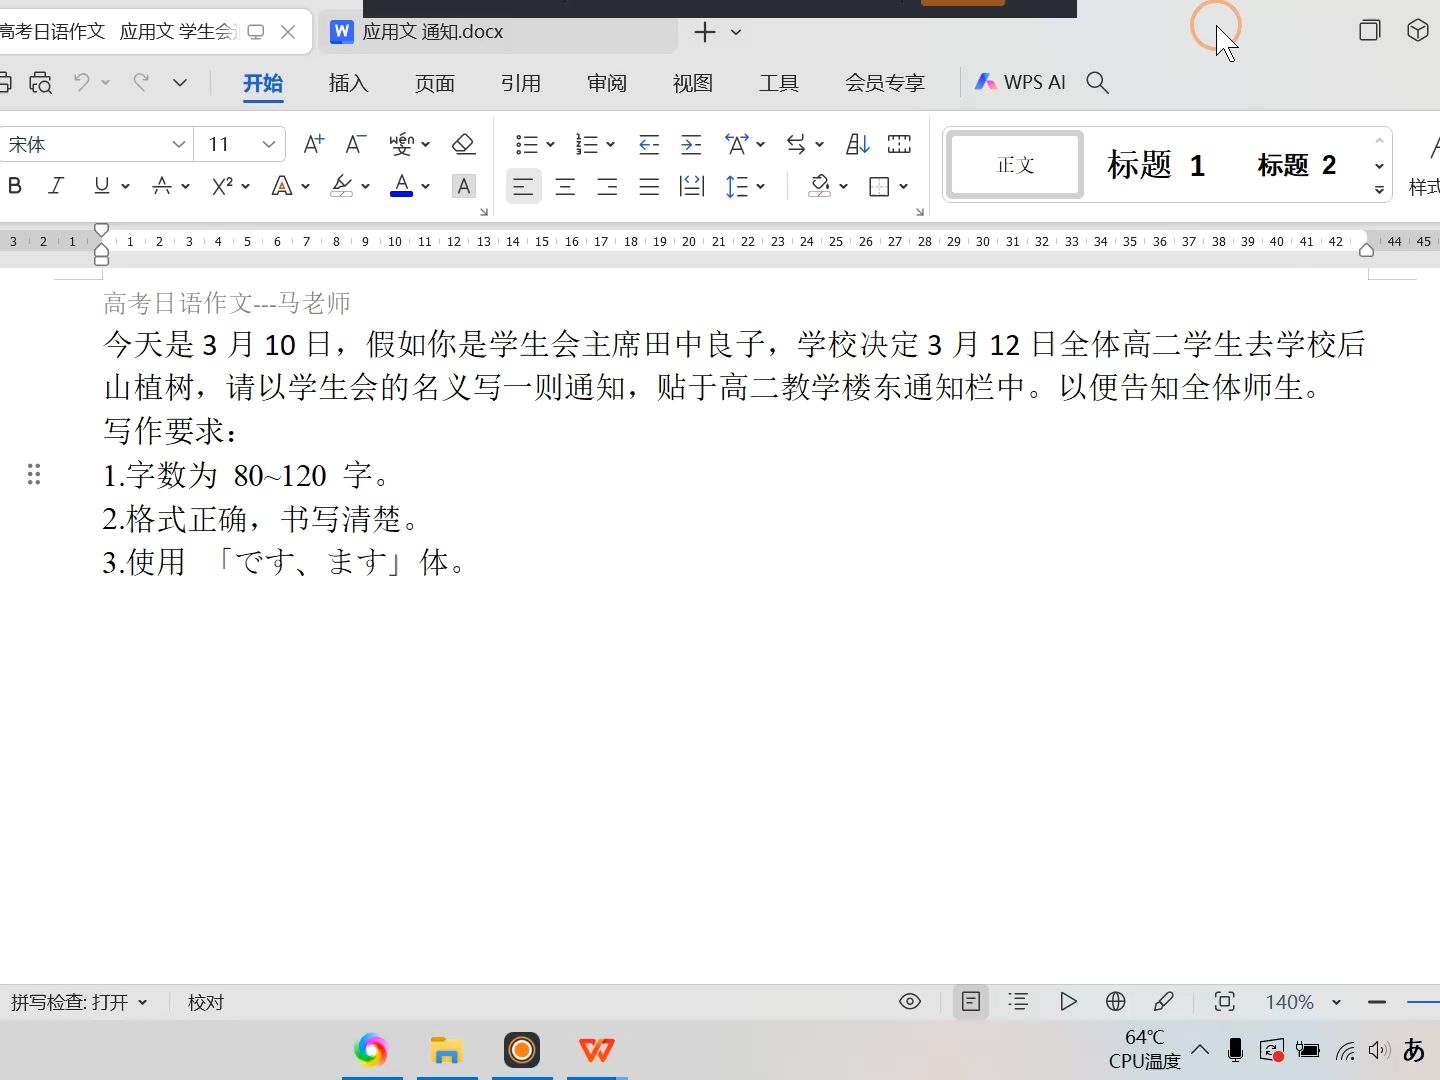
Task: Click the full screen play icon
Action: click(x=1068, y=1001)
